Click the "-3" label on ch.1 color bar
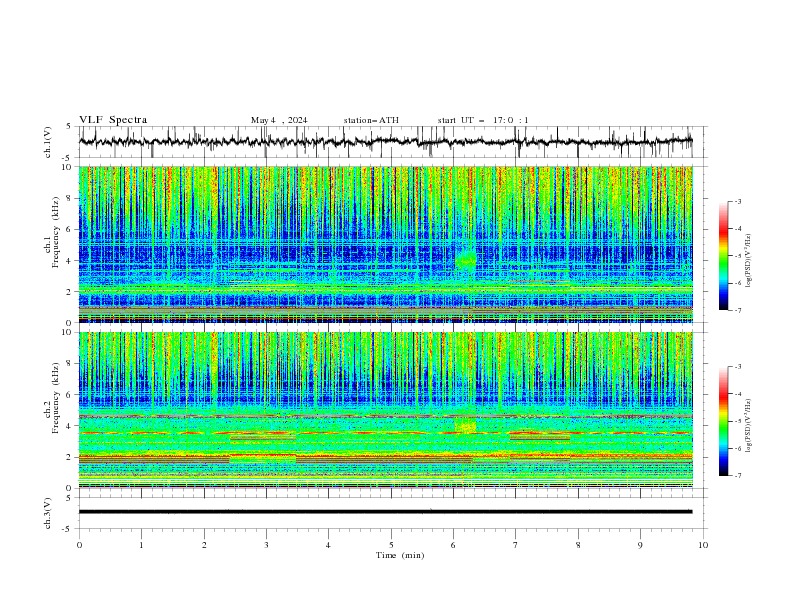The image size is (792, 612). click(x=738, y=201)
